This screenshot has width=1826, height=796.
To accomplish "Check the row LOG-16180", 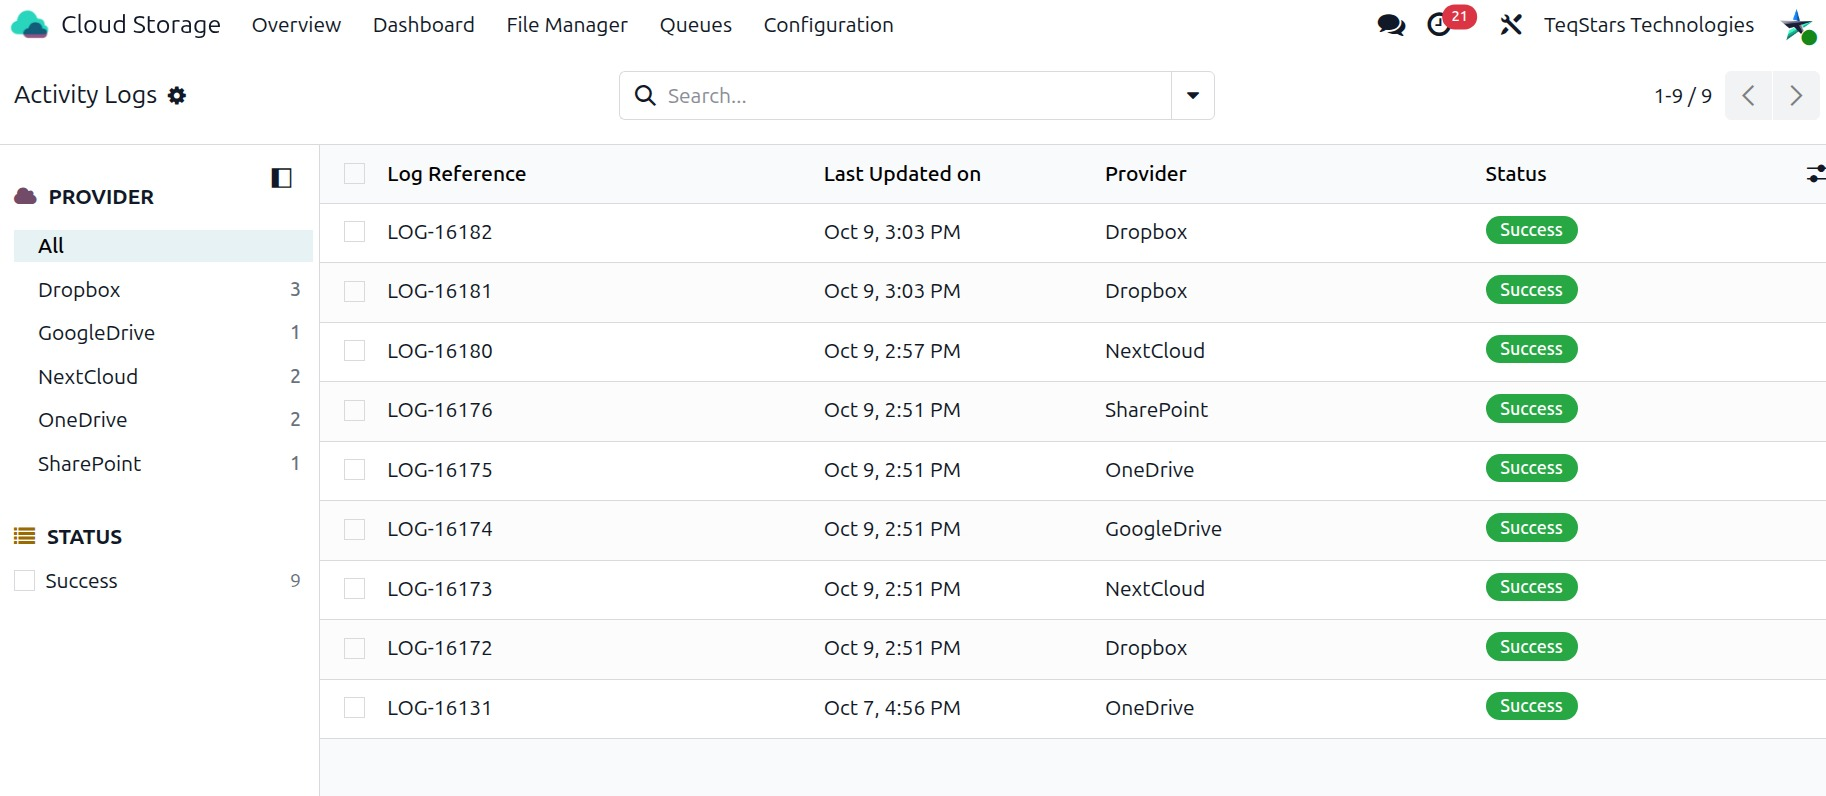I will pos(354,351).
